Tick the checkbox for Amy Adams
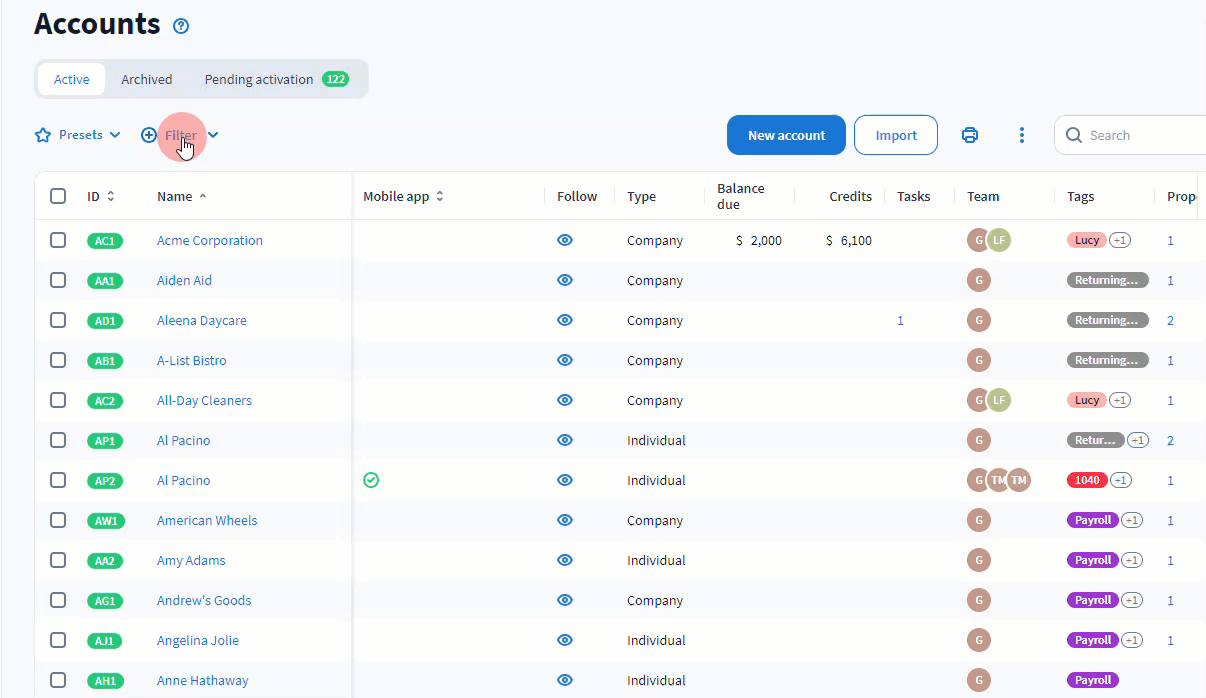 tap(58, 560)
